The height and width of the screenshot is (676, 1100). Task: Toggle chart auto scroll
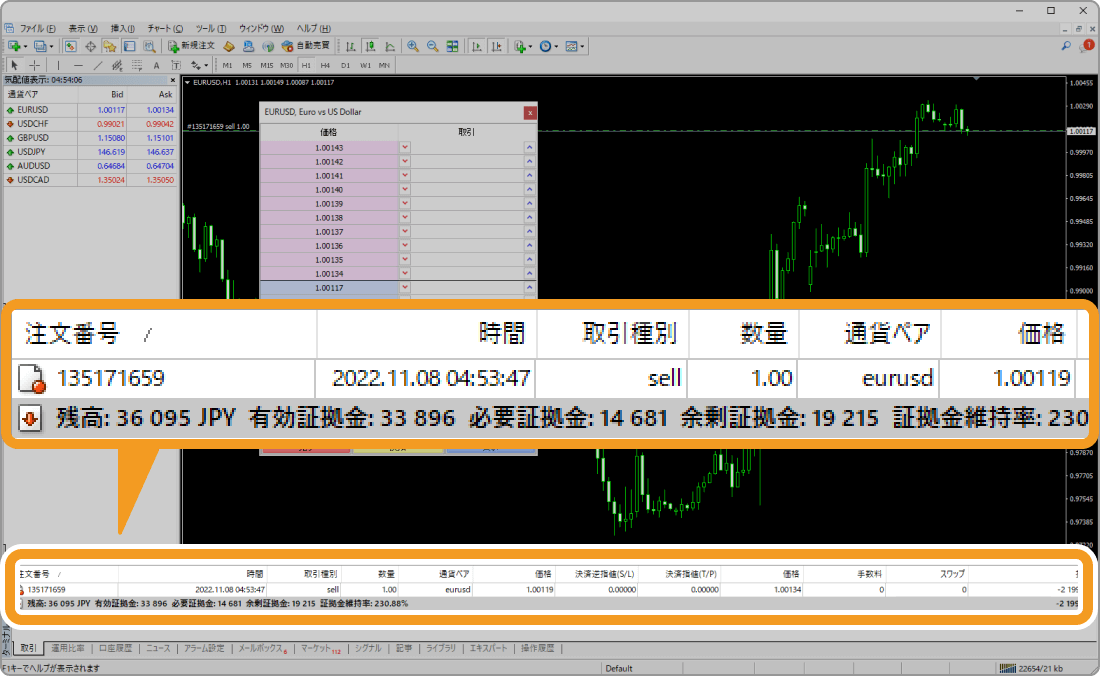click(x=476, y=46)
